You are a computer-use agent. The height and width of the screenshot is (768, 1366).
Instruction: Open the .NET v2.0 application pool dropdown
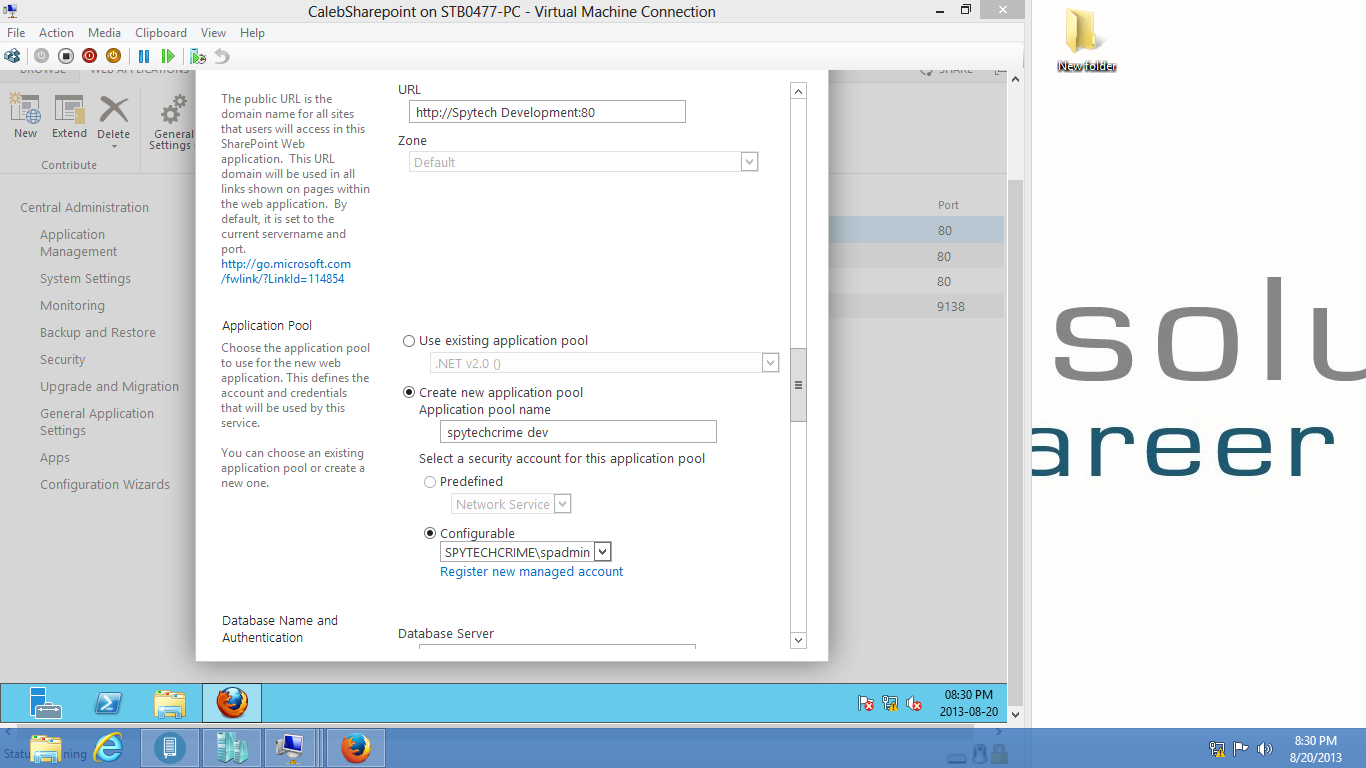(x=770, y=363)
